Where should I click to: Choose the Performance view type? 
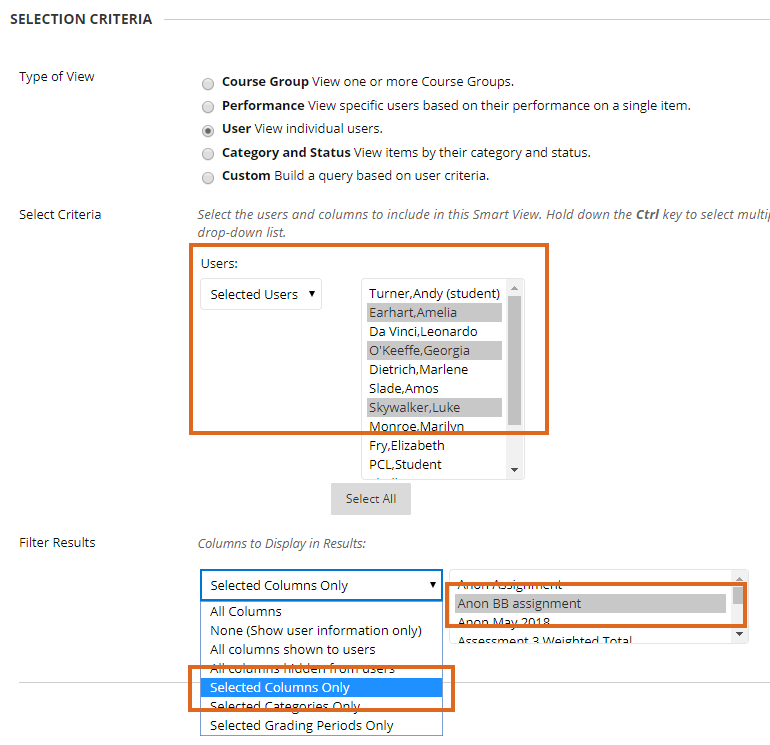pos(208,106)
